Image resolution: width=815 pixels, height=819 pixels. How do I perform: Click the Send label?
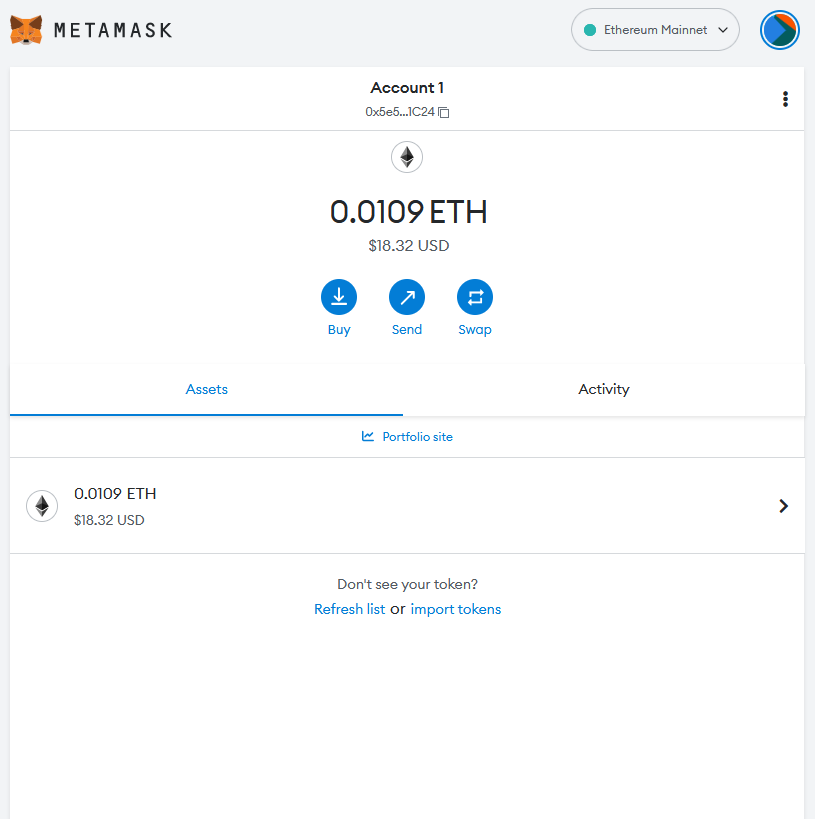(407, 330)
